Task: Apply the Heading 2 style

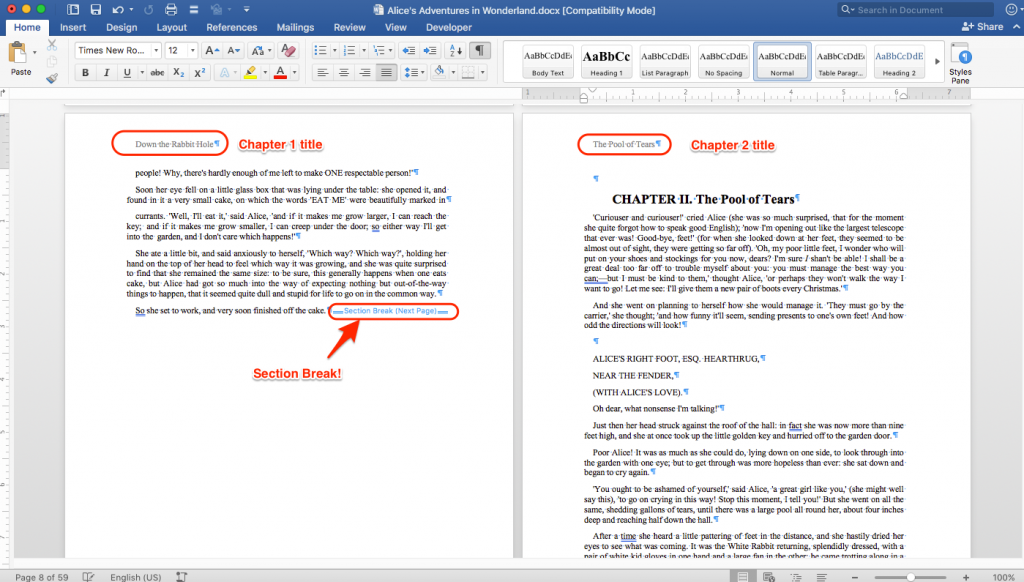Action: coord(899,62)
